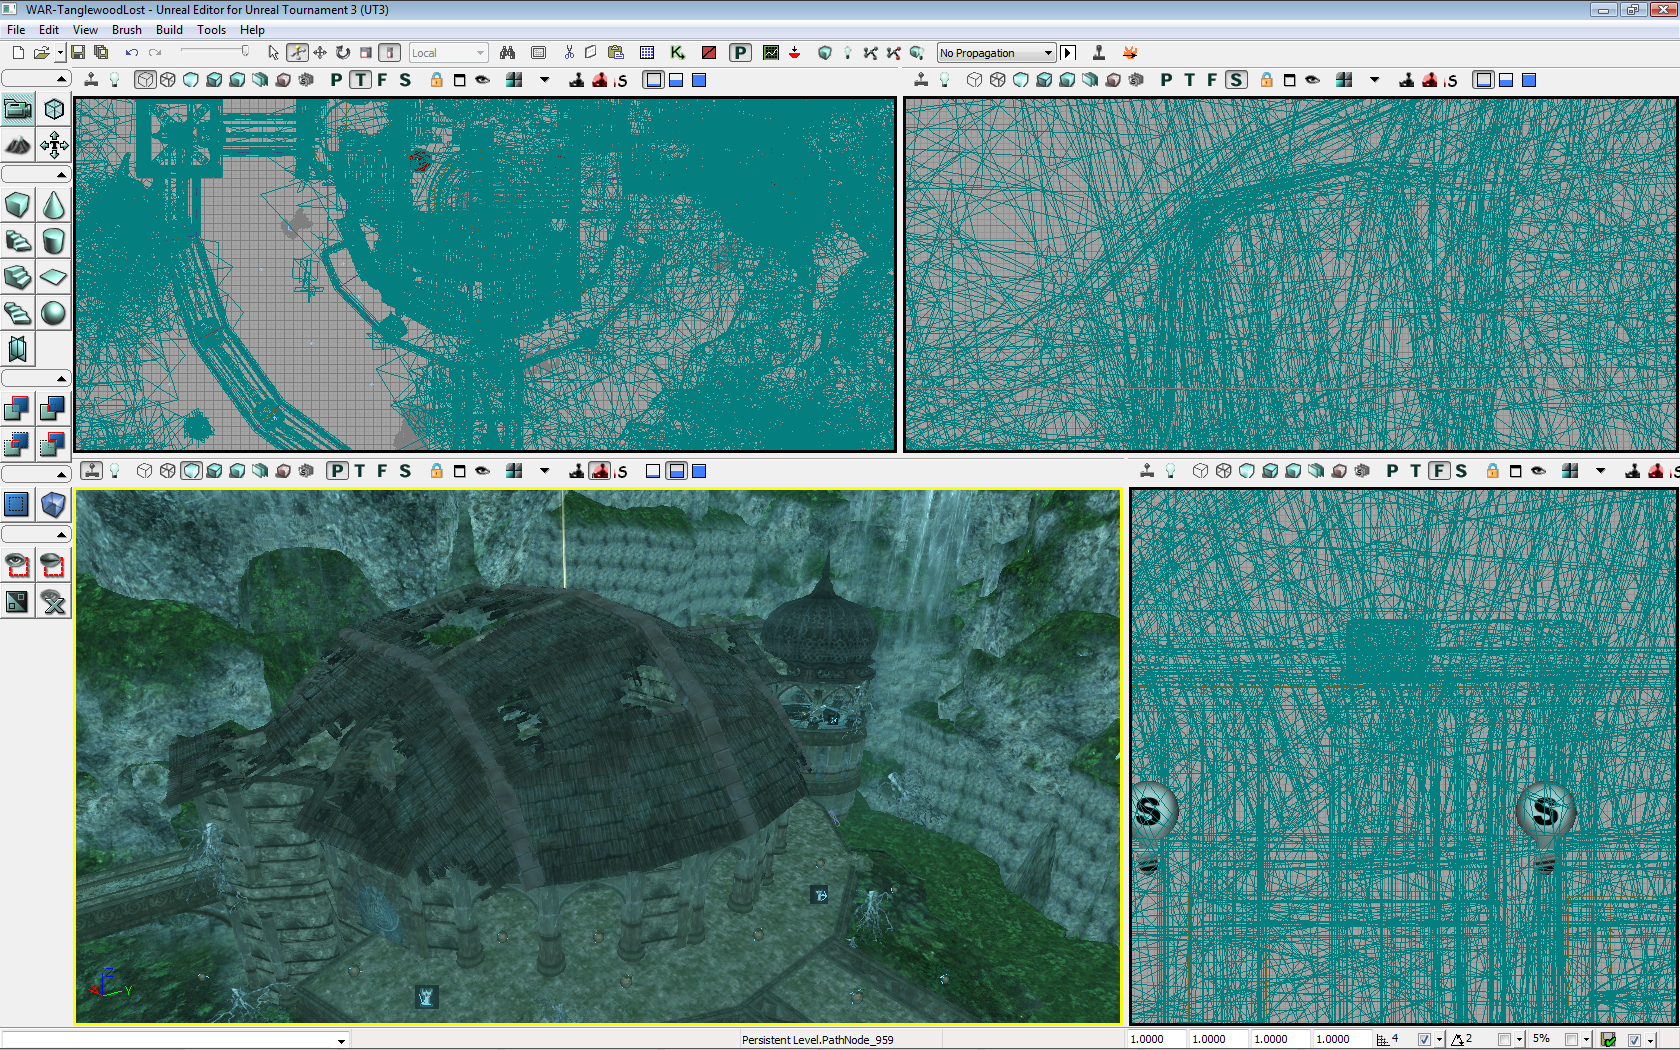Select the Cylinder brush builder
Screen dimensions: 1680x1050
pos(54,242)
